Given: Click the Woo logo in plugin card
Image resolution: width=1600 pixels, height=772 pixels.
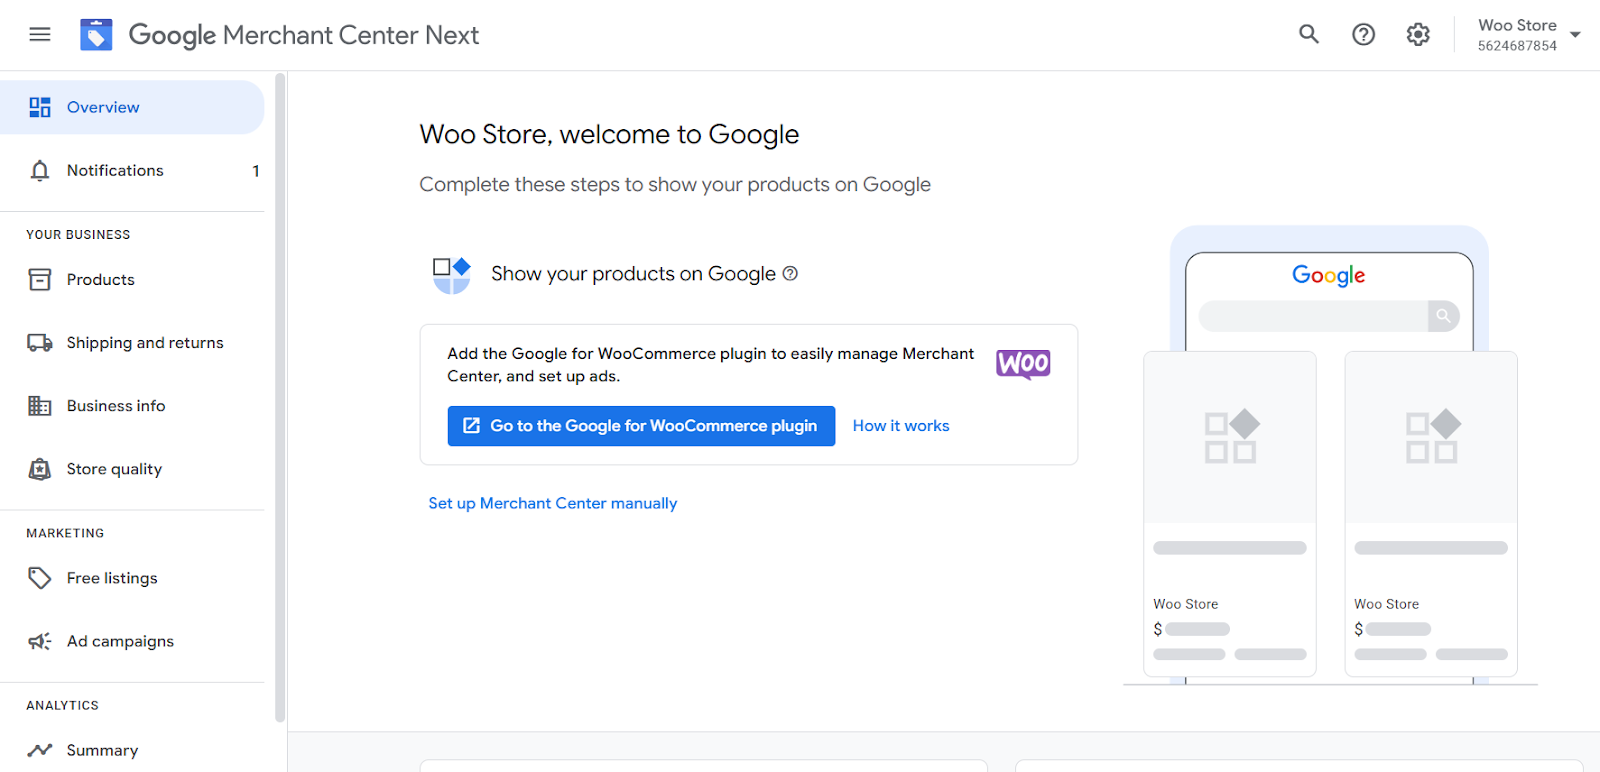Looking at the screenshot, I should [1023, 364].
